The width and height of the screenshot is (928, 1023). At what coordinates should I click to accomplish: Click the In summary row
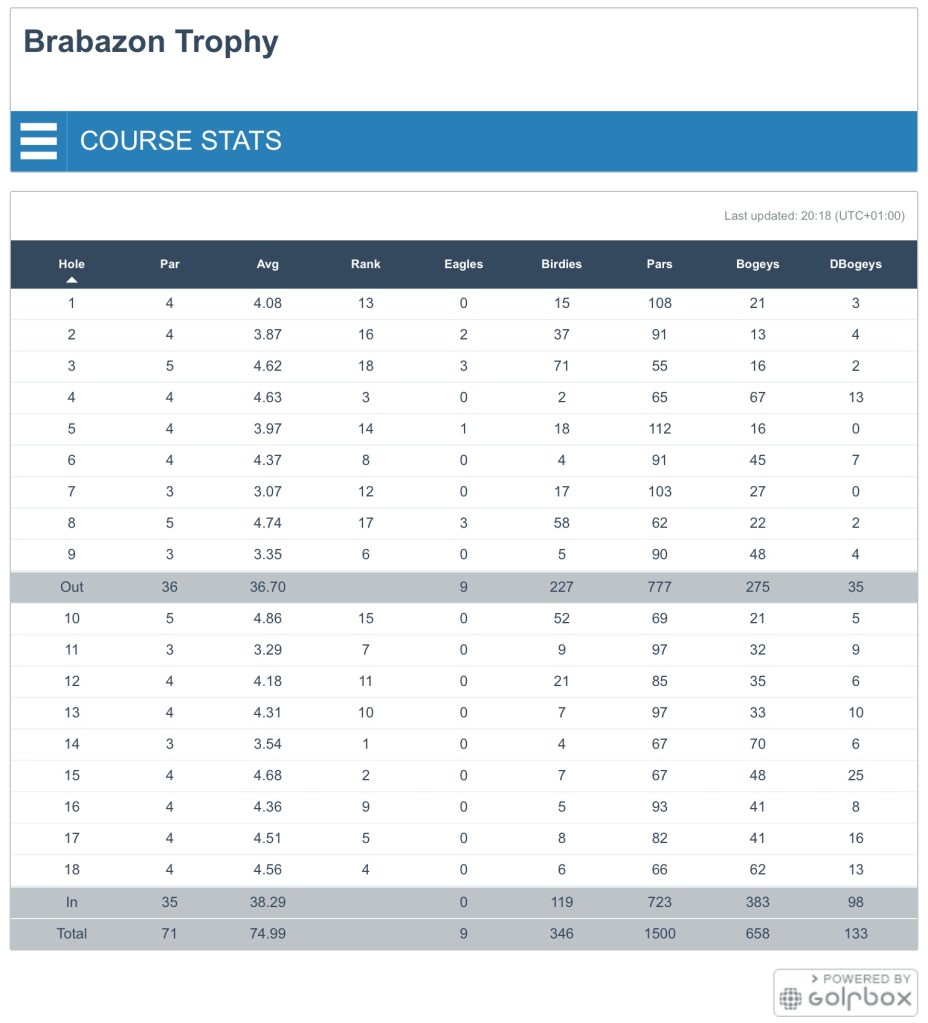pyautogui.click(x=464, y=902)
